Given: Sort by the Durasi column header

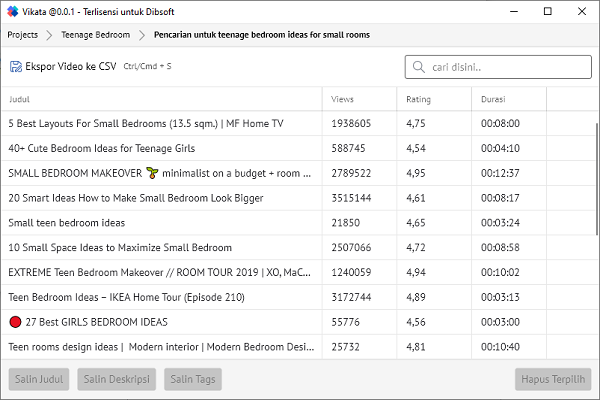Looking at the screenshot, I should (x=493, y=100).
